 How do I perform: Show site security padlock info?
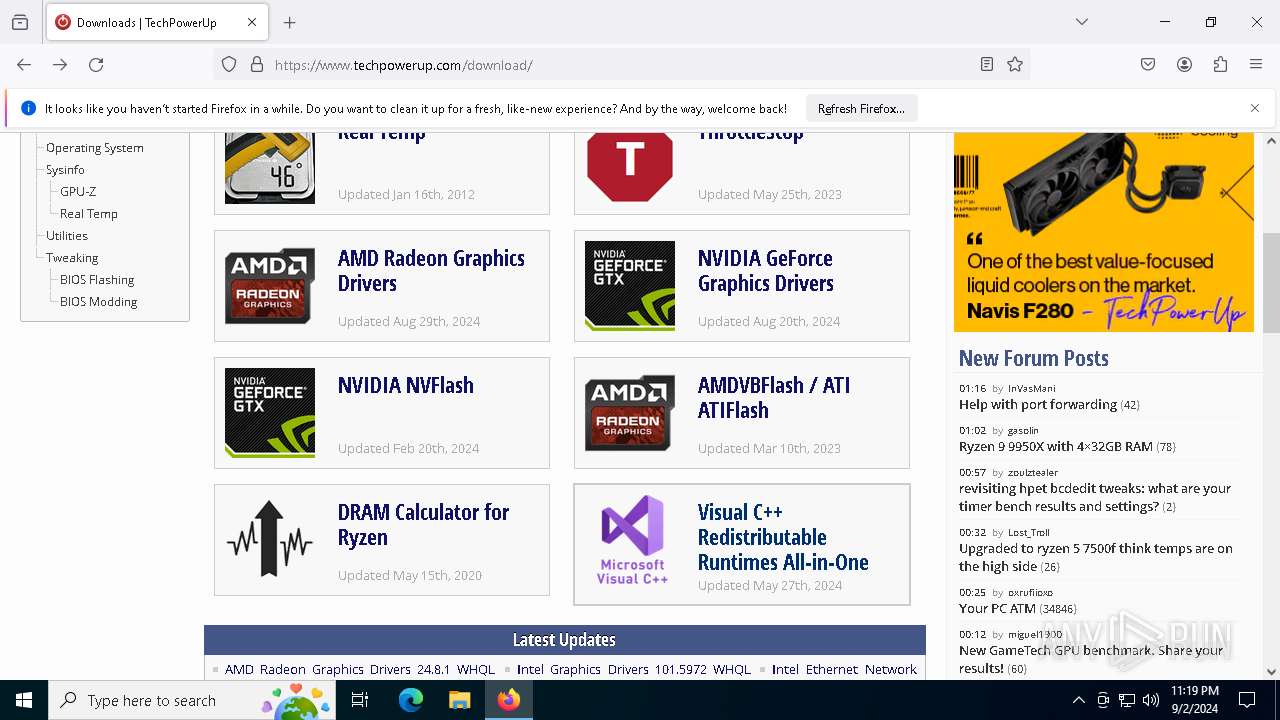point(257,65)
